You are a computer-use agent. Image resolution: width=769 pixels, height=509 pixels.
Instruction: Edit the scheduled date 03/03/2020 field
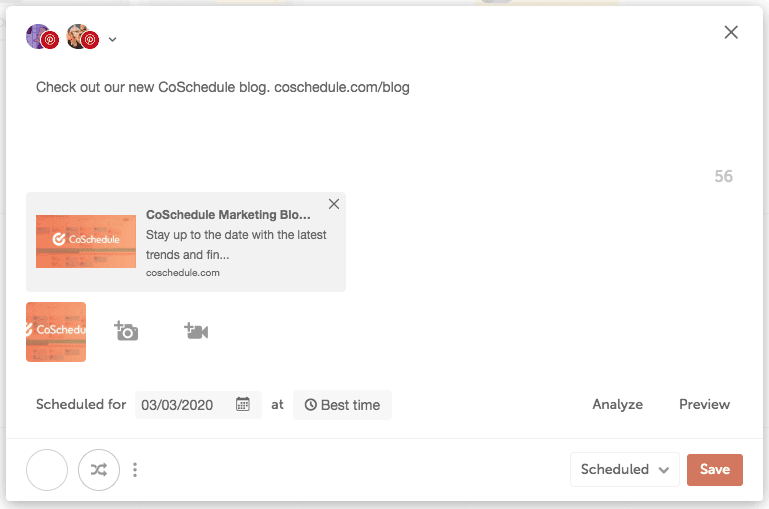pos(198,405)
